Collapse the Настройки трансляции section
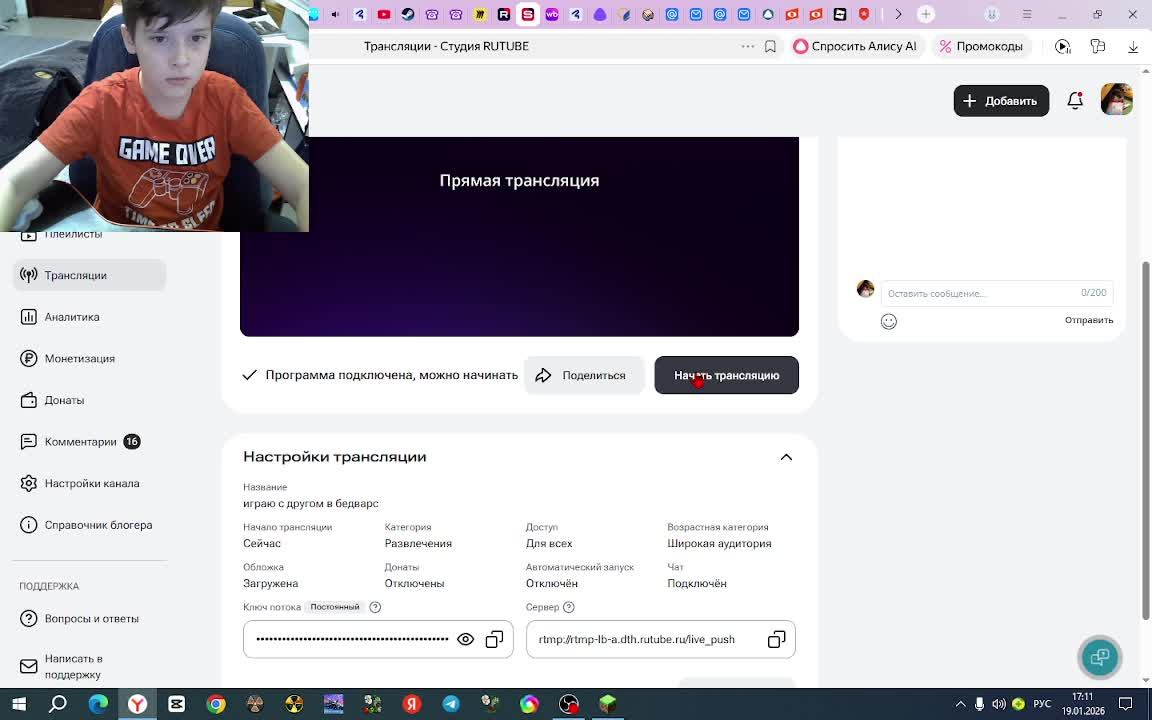 786,457
